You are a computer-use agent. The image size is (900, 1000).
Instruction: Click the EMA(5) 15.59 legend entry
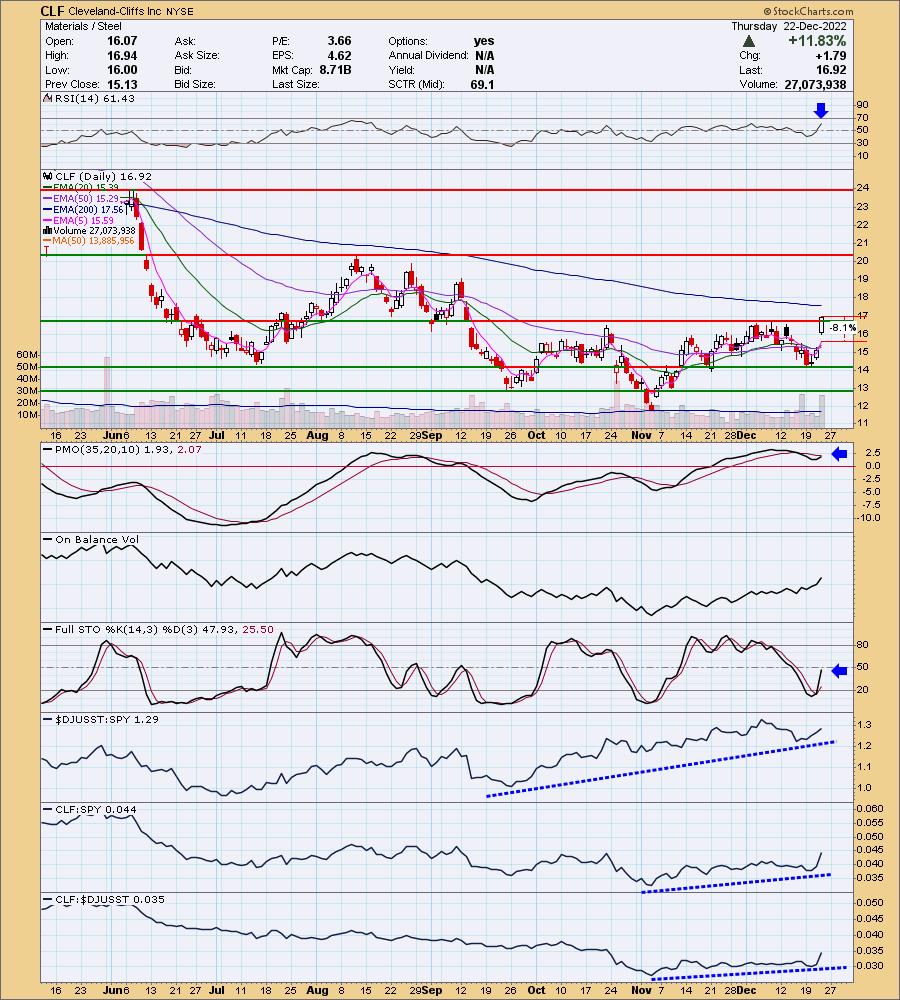click(x=78, y=220)
